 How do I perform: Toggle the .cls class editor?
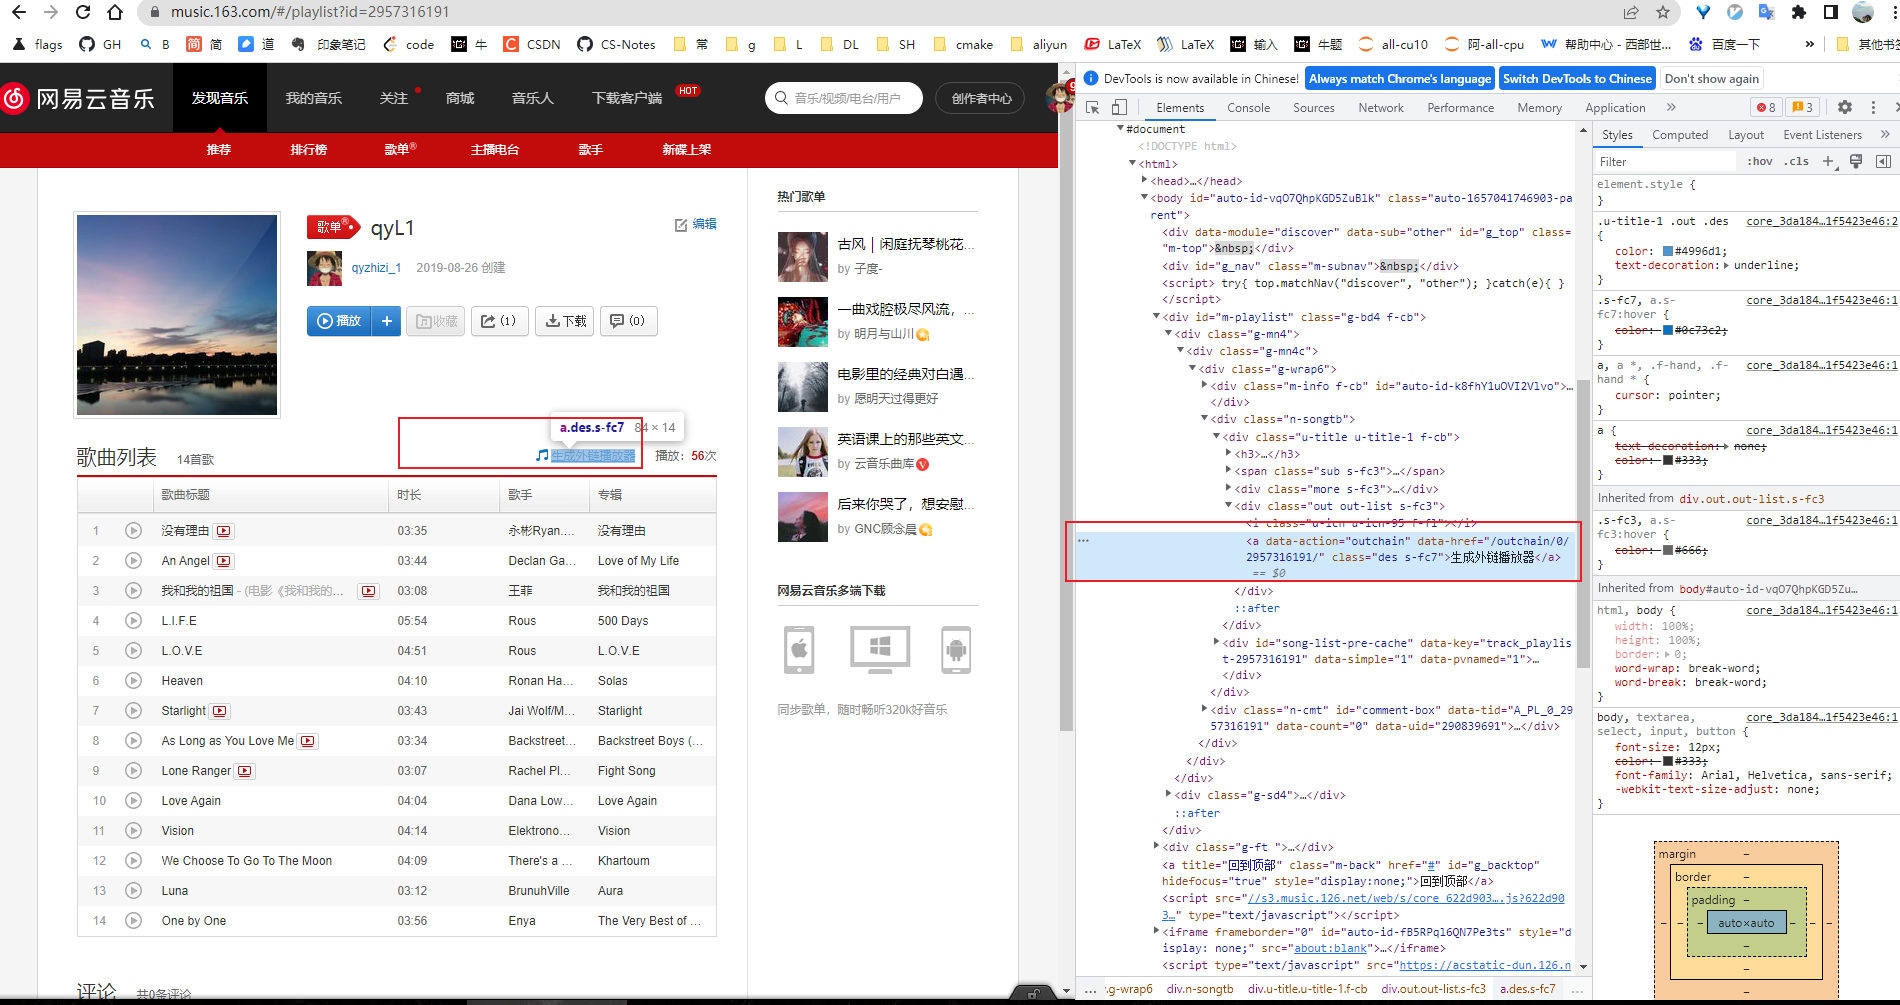pyautogui.click(x=1797, y=161)
